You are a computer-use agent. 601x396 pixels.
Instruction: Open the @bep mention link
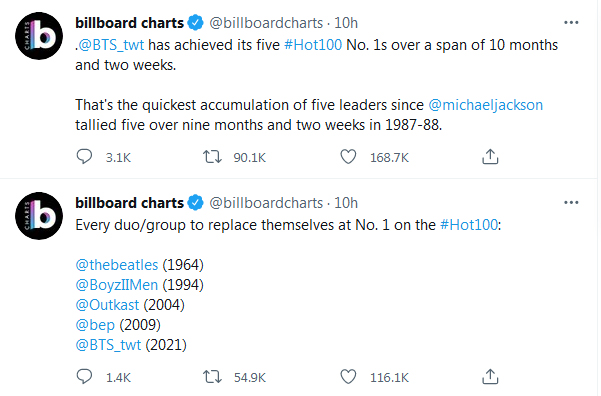coord(95,325)
